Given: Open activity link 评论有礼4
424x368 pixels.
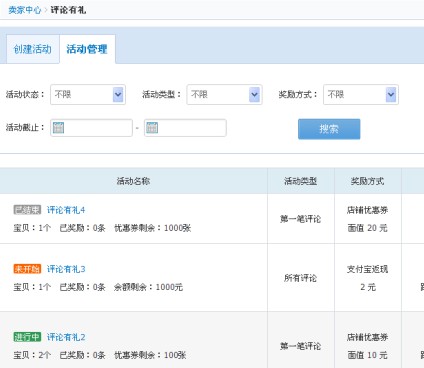Looking at the screenshot, I should coord(66,210).
